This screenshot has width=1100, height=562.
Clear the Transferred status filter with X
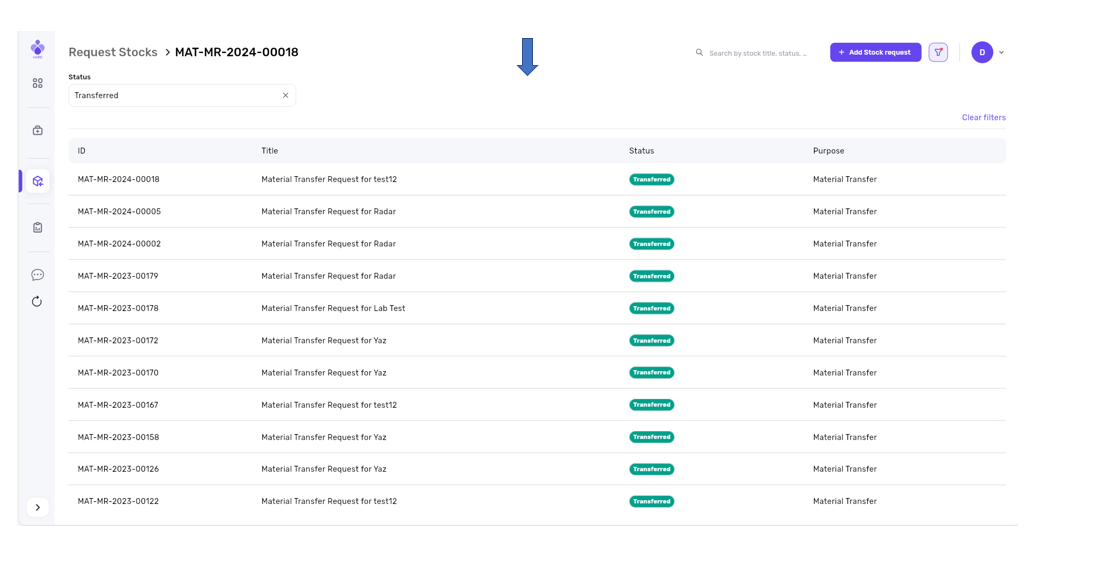[x=285, y=96]
